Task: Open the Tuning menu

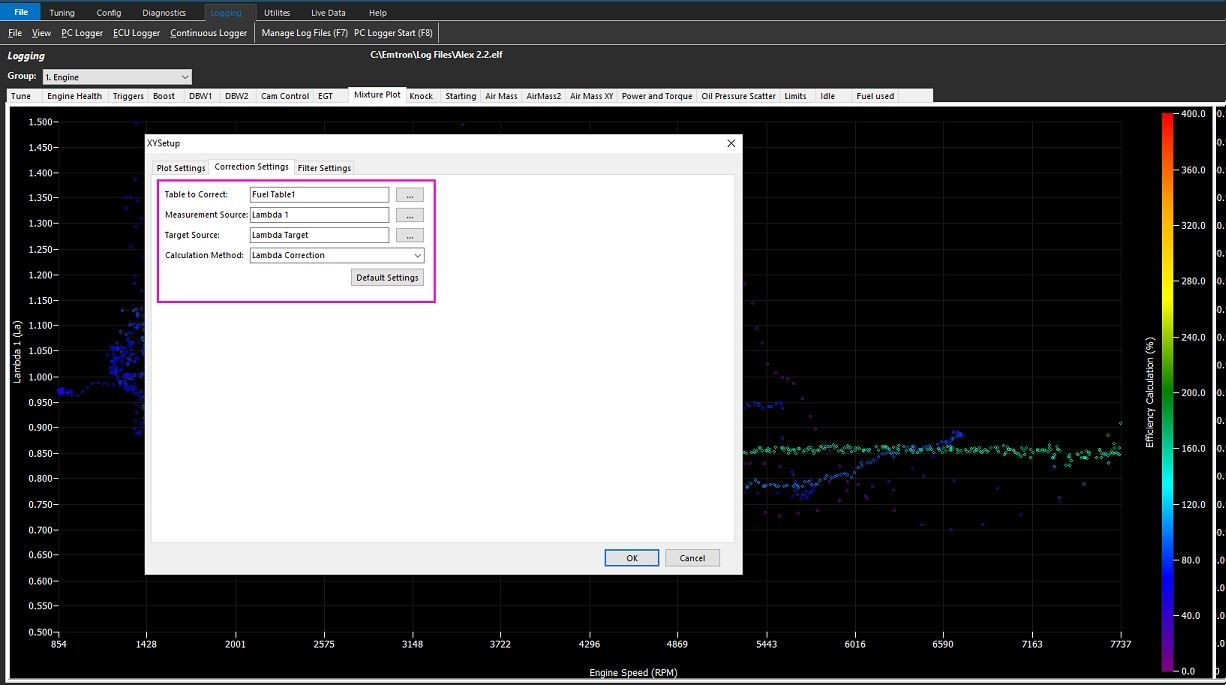Action: click(62, 13)
